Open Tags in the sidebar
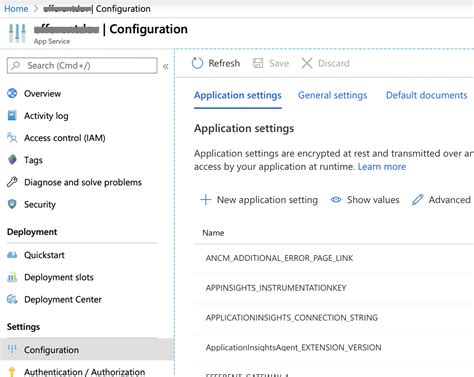Screen dimensions: 474x377 pos(33,160)
